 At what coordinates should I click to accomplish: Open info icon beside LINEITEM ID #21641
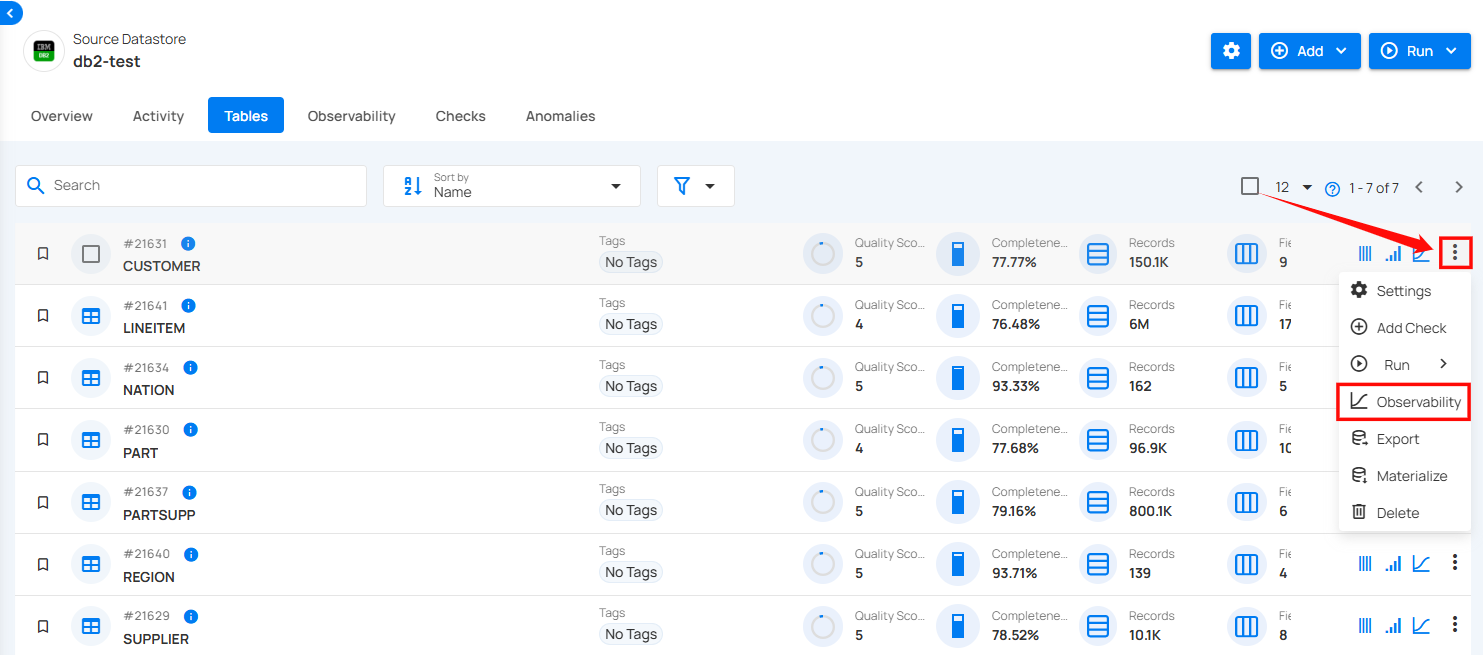188,306
